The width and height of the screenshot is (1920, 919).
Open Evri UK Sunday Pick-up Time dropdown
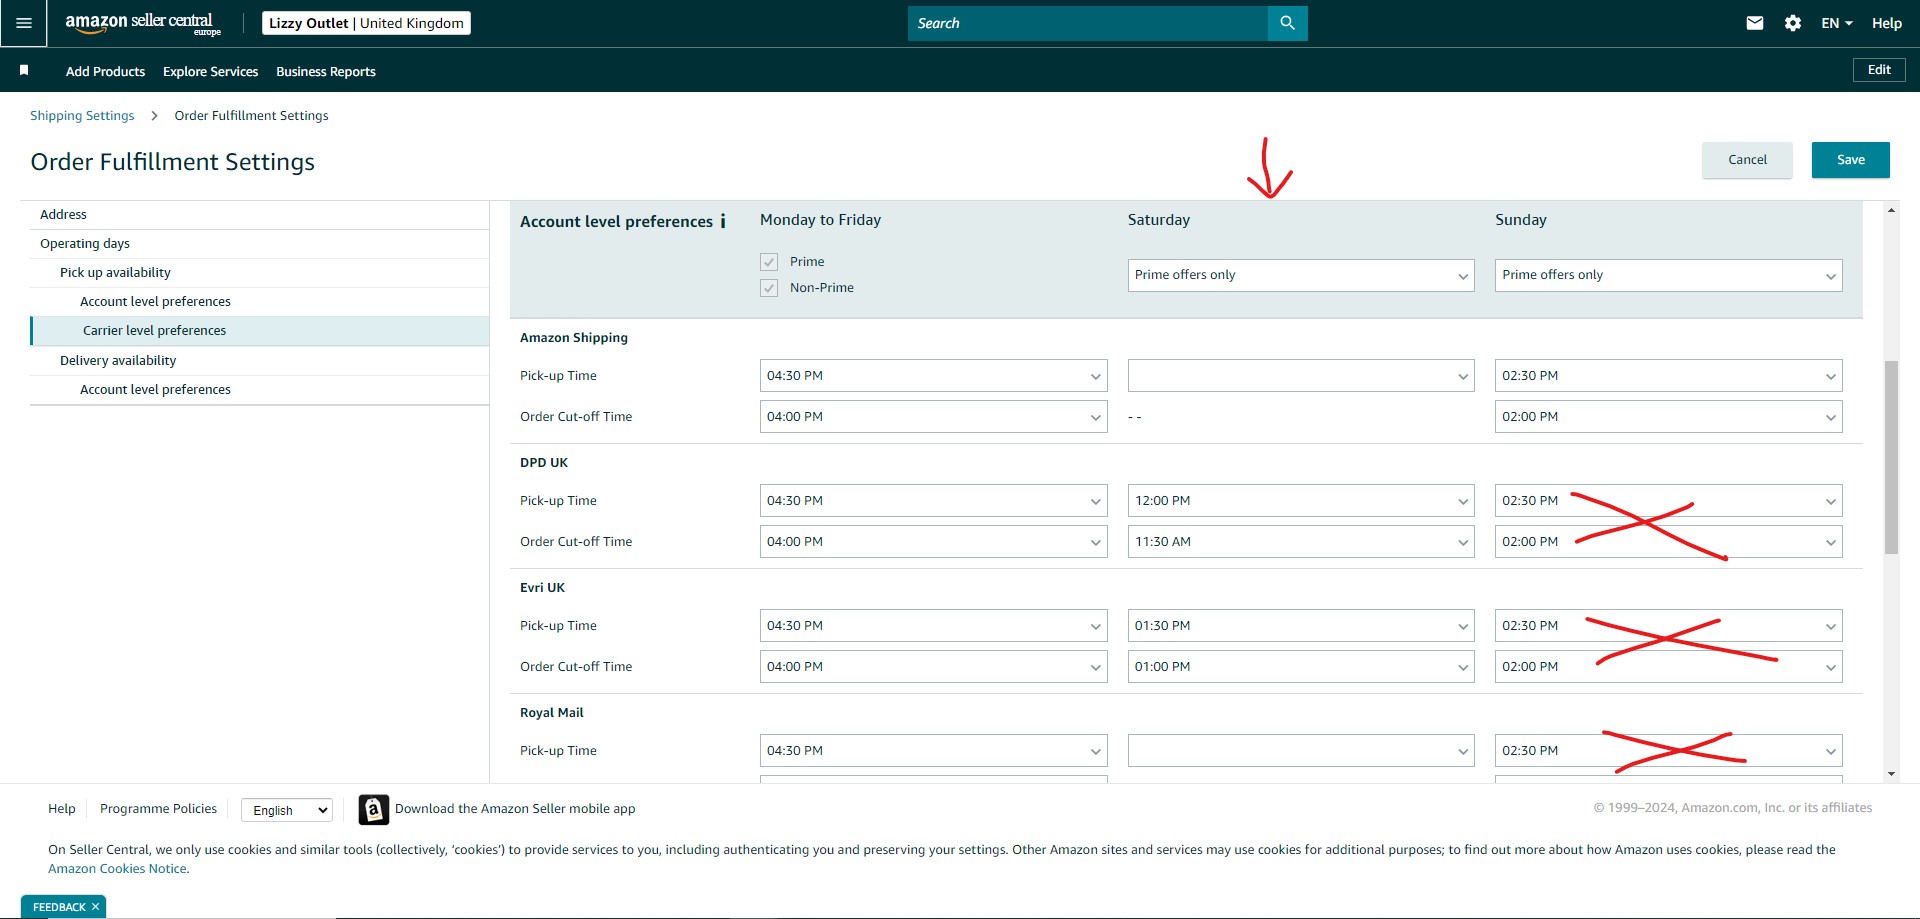(x=1668, y=626)
